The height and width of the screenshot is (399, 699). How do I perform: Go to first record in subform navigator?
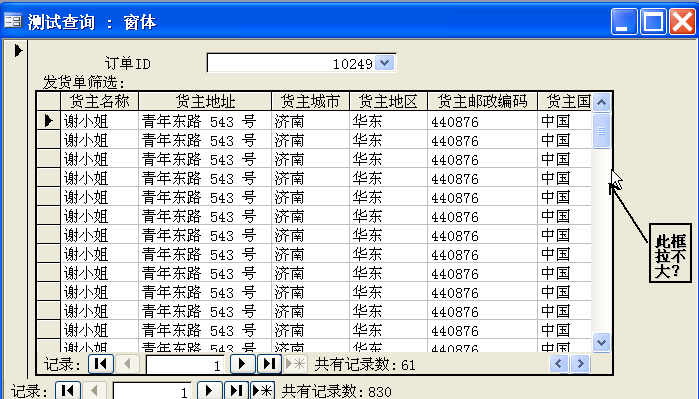(x=101, y=364)
